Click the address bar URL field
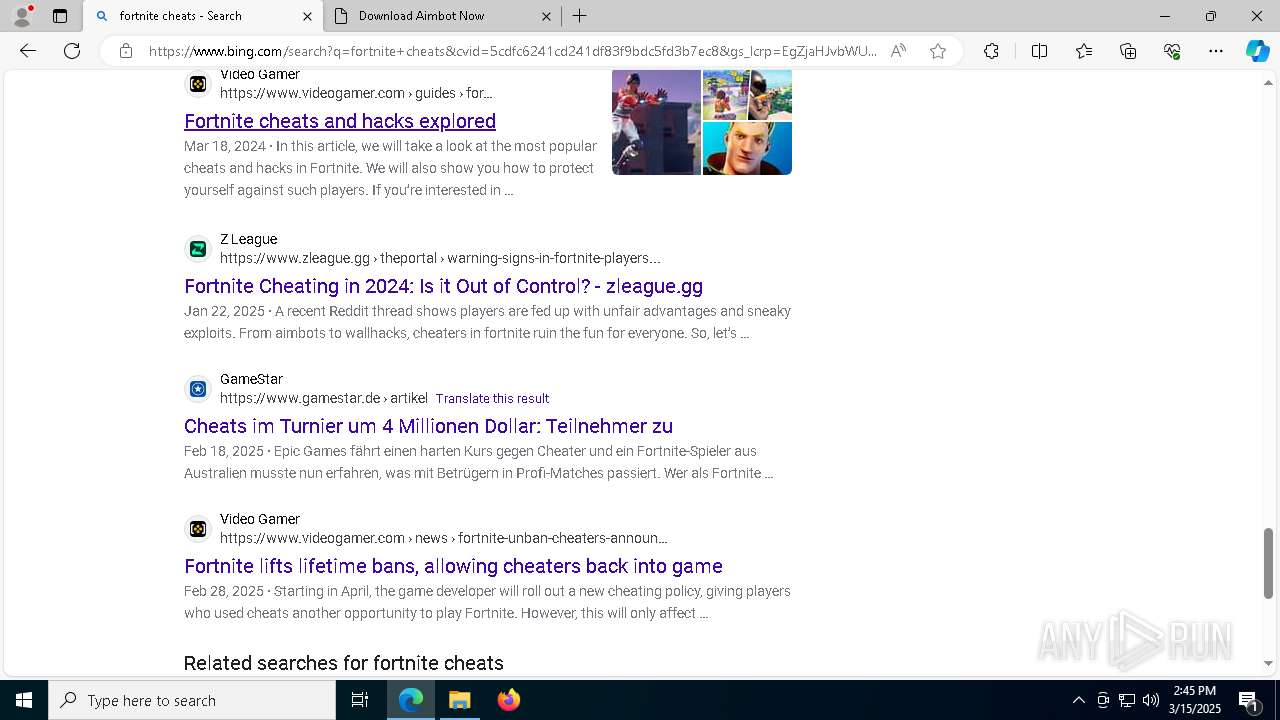This screenshot has height=720, width=1280. pos(512,51)
